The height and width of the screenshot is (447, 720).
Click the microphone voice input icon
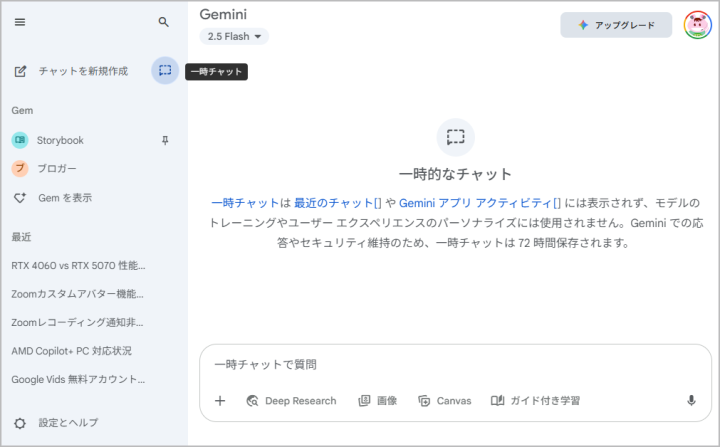(691, 401)
